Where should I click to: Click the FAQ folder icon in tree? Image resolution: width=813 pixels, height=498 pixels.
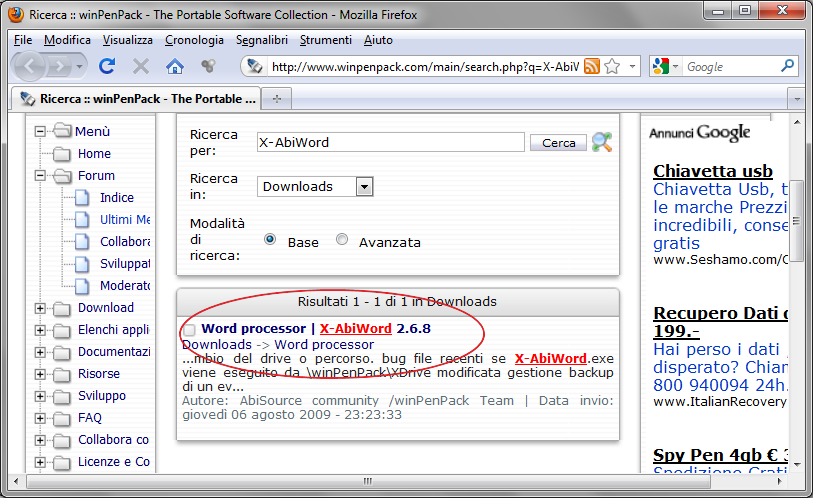(62, 418)
